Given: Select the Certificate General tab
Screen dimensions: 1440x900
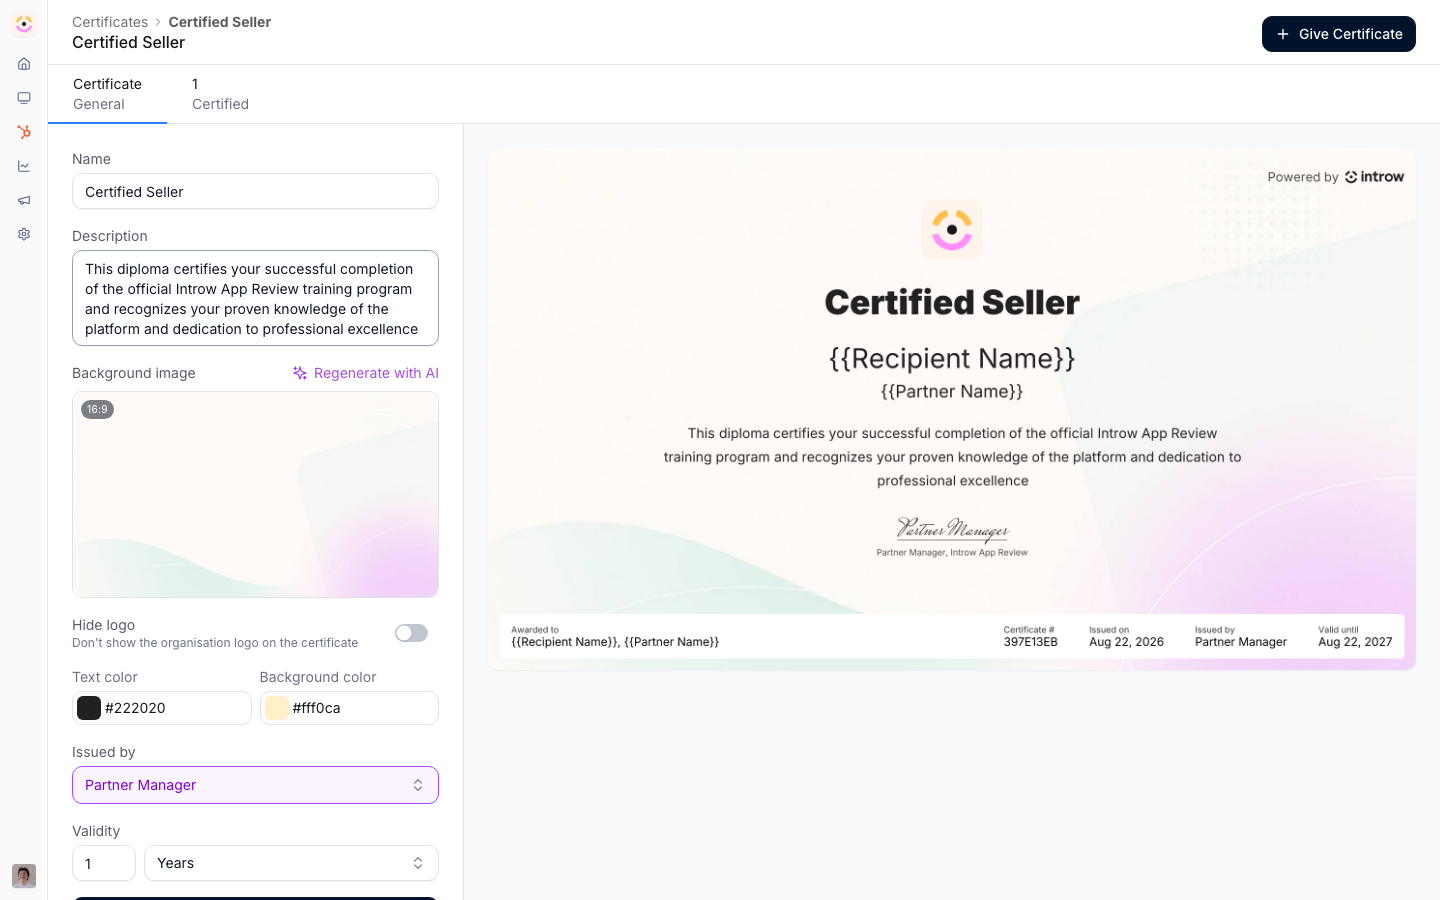Looking at the screenshot, I should [x=107, y=94].
